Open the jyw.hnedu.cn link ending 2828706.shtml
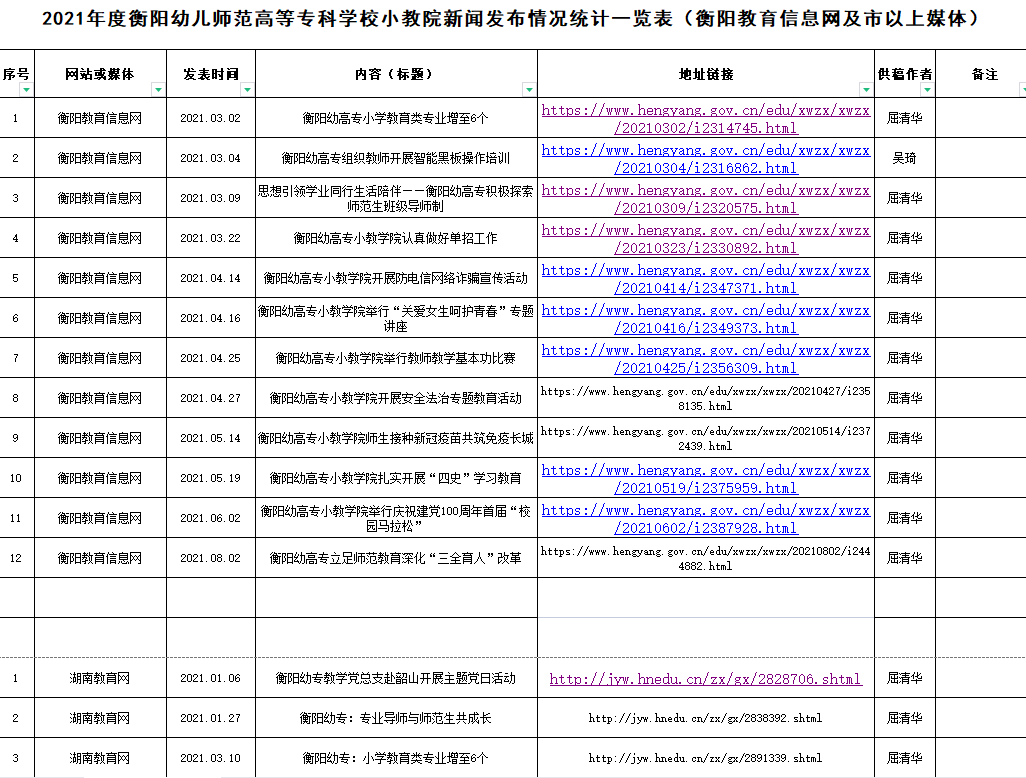1026x778 pixels. (x=705, y=679)
